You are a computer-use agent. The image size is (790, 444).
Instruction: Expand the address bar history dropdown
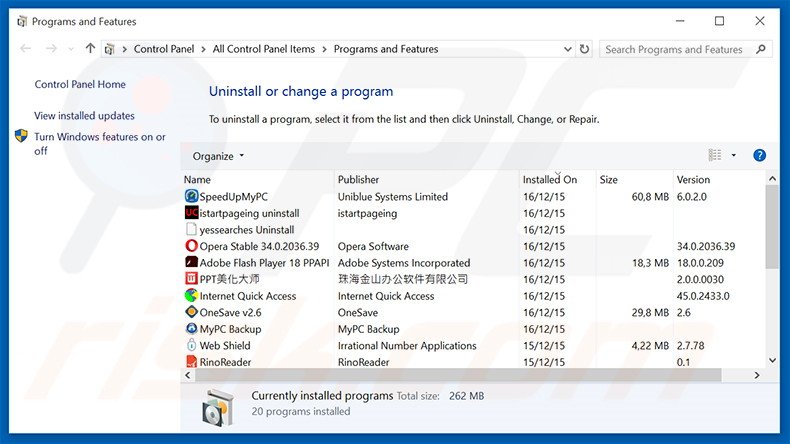[567, 49]
